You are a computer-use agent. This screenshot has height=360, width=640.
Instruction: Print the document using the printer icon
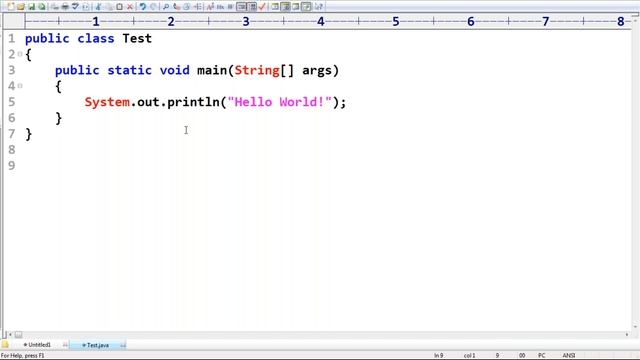pyautogui.click(x=65, y=7)
